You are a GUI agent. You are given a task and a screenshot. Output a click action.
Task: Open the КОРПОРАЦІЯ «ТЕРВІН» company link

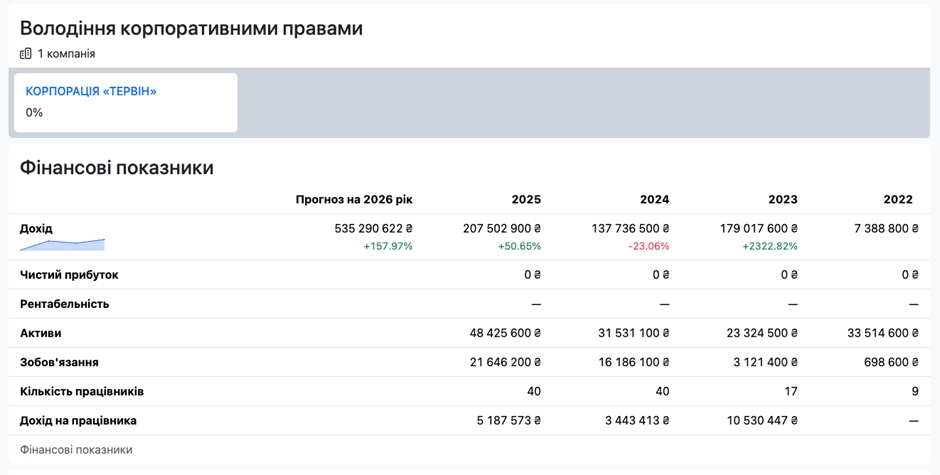click(91, 91)
